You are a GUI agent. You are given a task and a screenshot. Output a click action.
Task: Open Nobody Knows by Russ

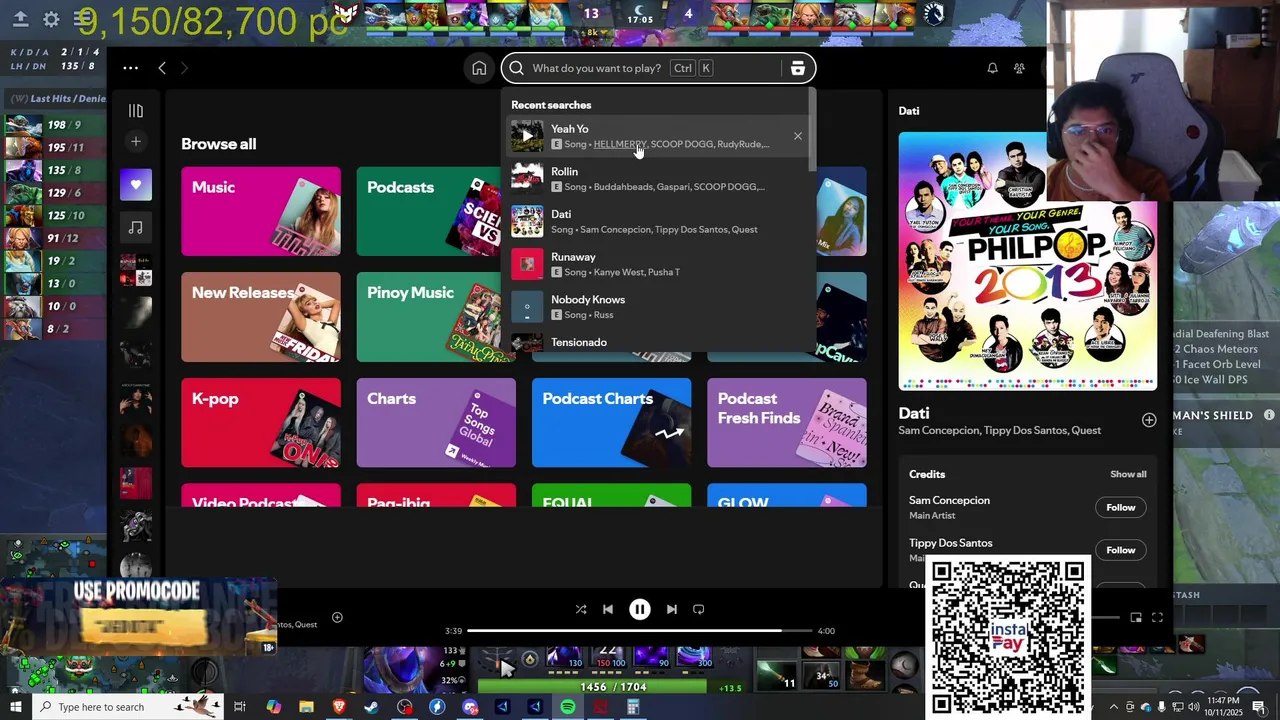pos(658,307)
